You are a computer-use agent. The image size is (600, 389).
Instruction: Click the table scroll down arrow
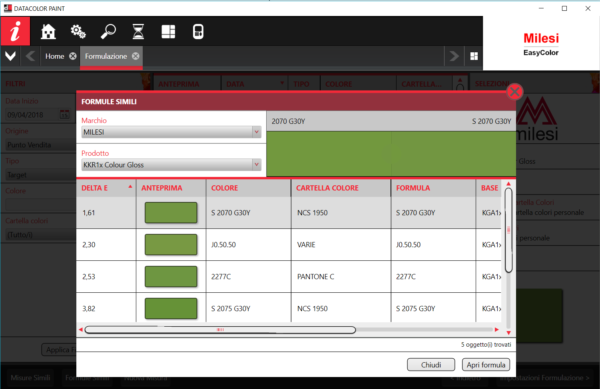coord(509,332)
